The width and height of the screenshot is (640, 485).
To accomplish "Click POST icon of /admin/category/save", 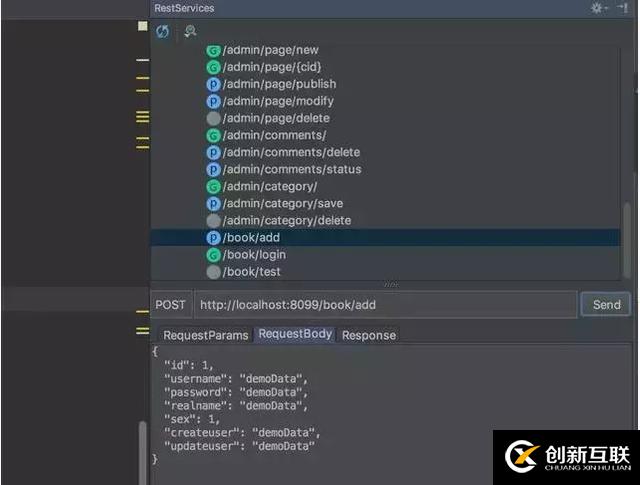I will point(213,204).
